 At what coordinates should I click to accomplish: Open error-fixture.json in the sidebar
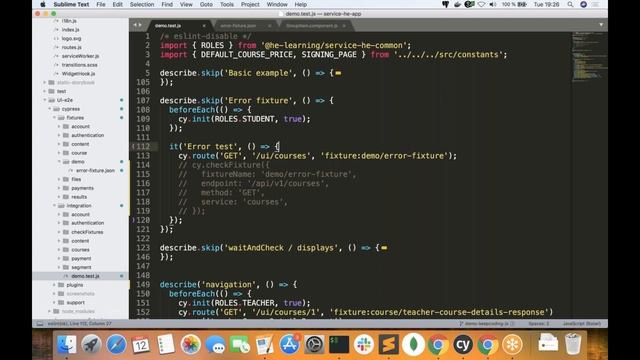point(95,171)
